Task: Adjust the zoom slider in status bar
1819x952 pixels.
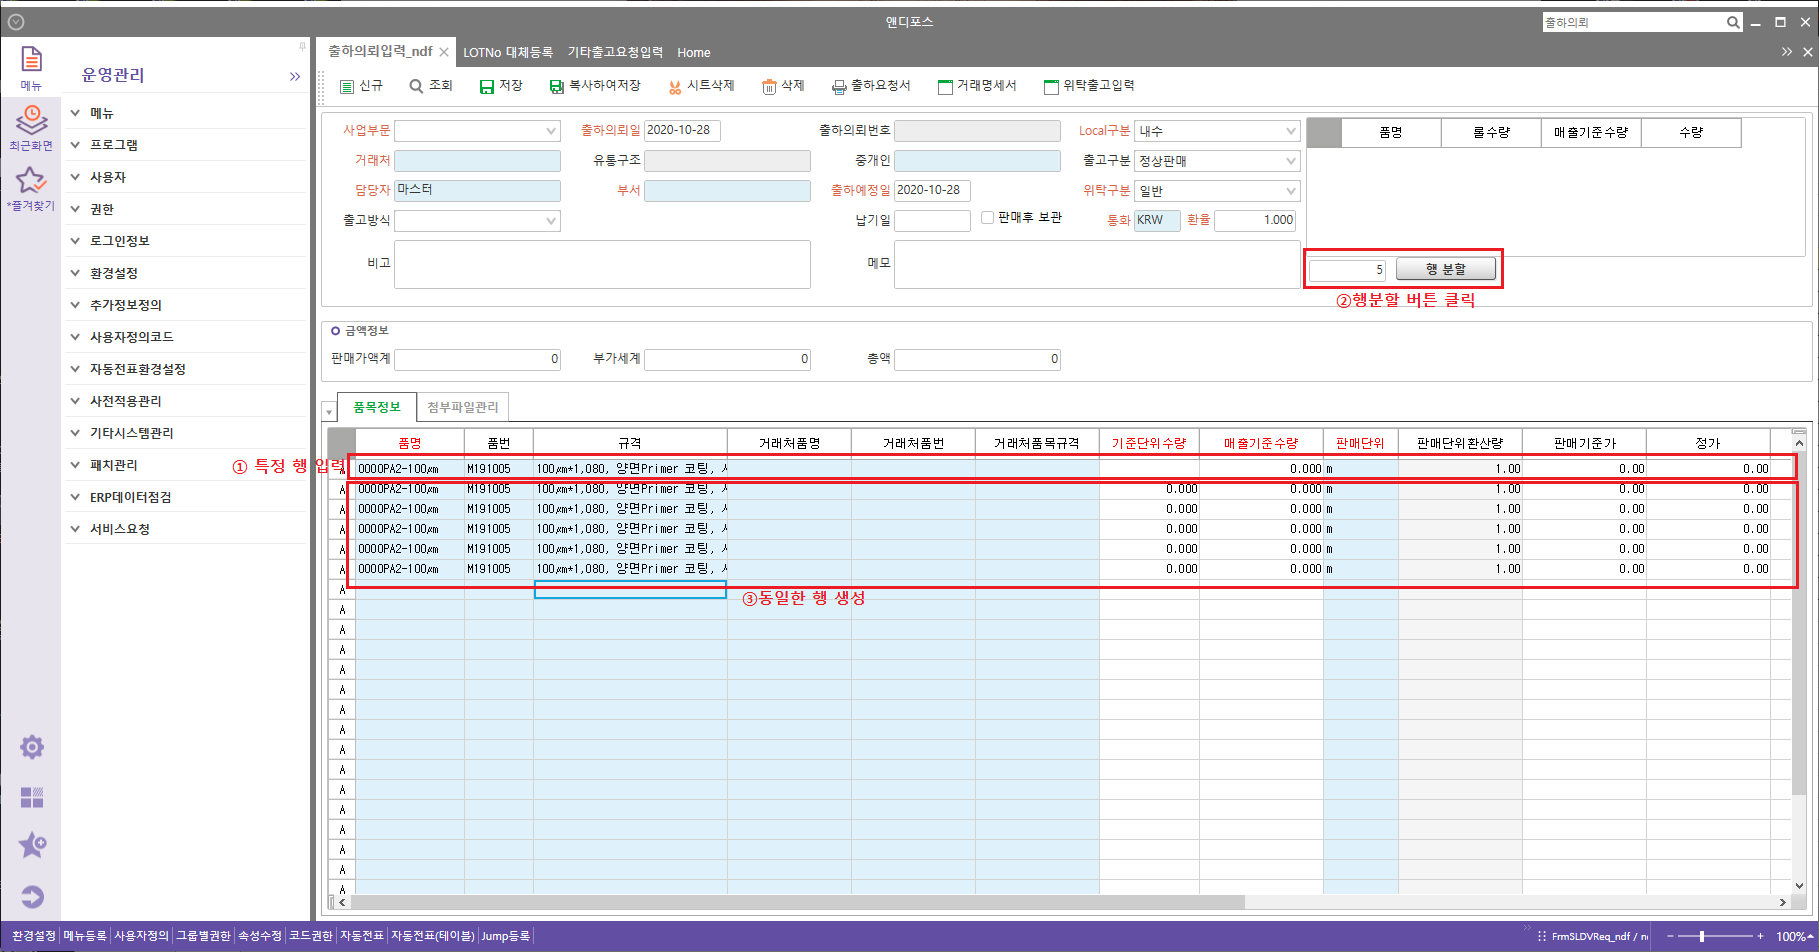Action: pos(1702,936)
